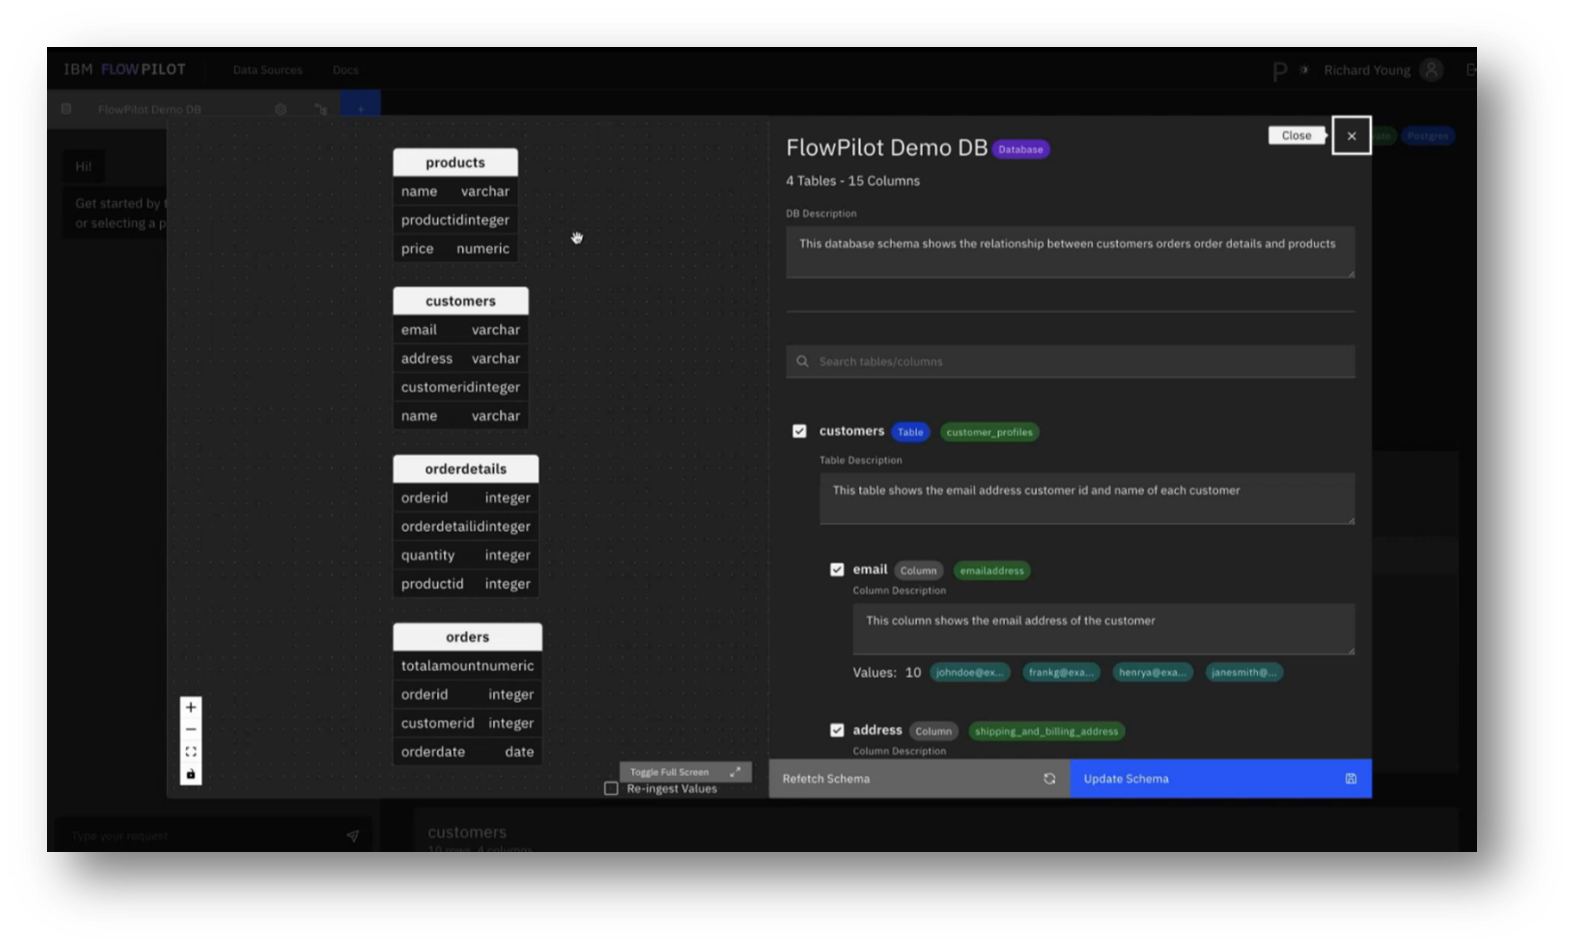
Task: Click the customer_profiles tag
Action: click(x=989, y=432)
